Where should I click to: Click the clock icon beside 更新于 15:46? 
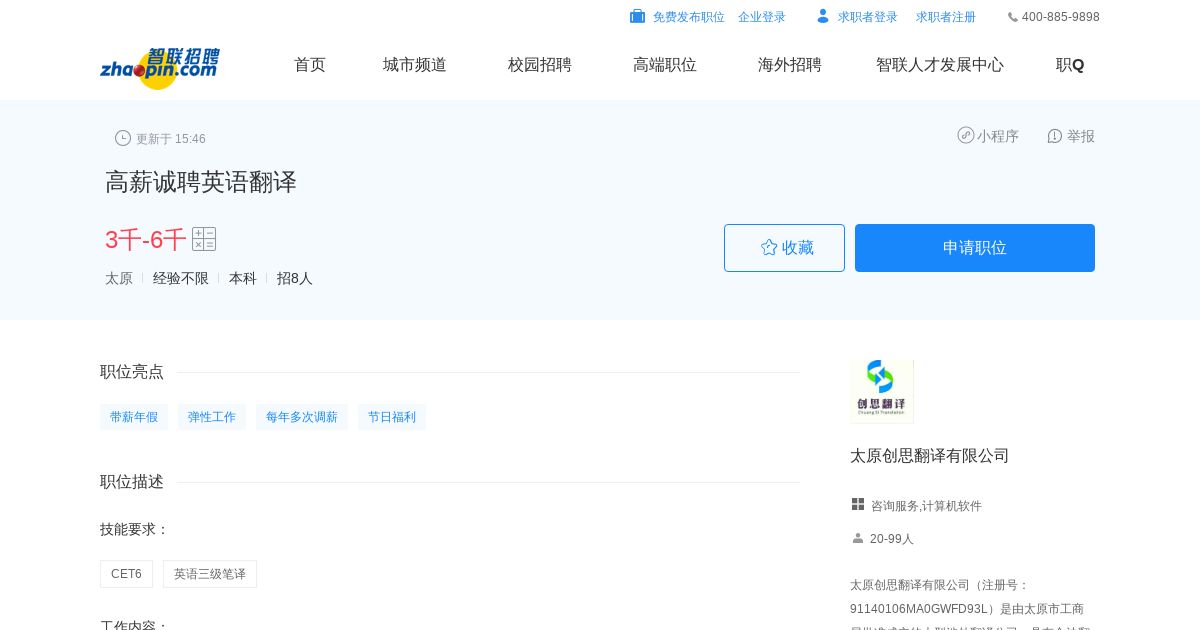pos(123,138)
